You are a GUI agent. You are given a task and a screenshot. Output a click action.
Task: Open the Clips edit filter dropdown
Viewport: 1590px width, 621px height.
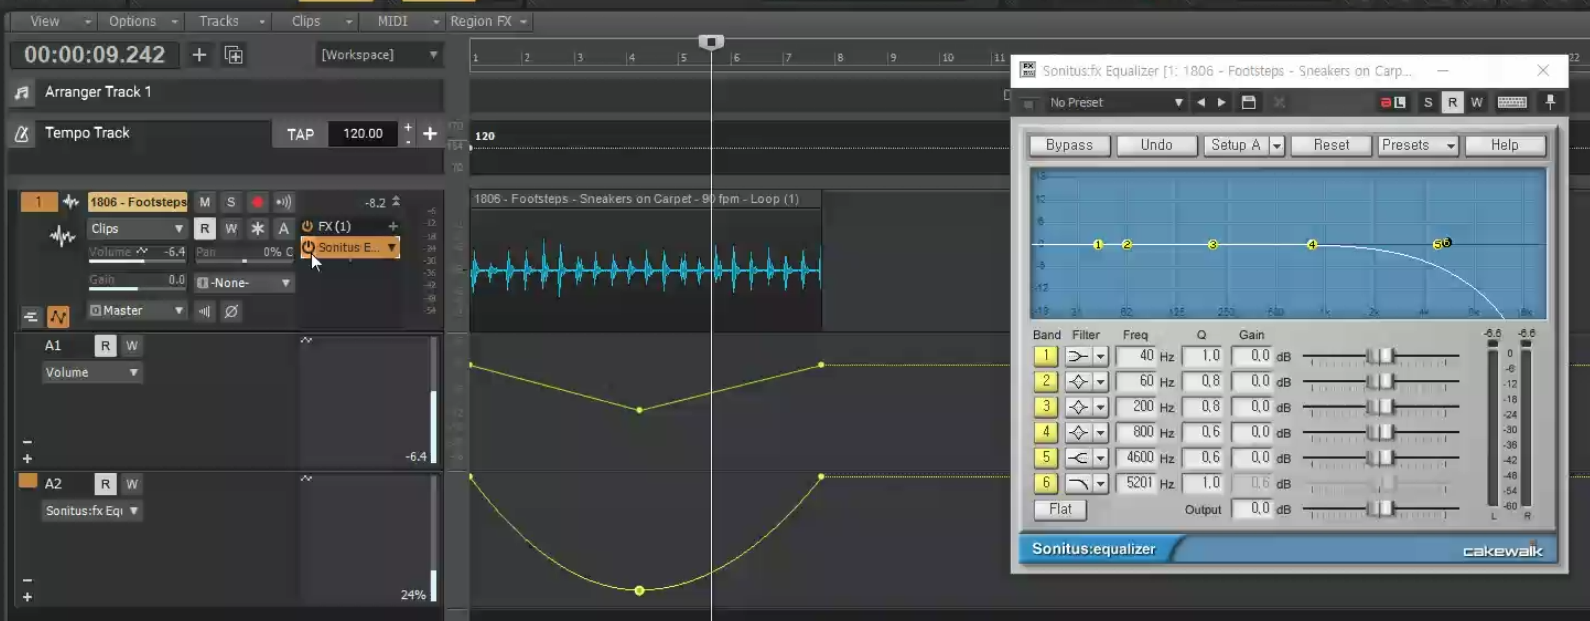click(137, 229)
